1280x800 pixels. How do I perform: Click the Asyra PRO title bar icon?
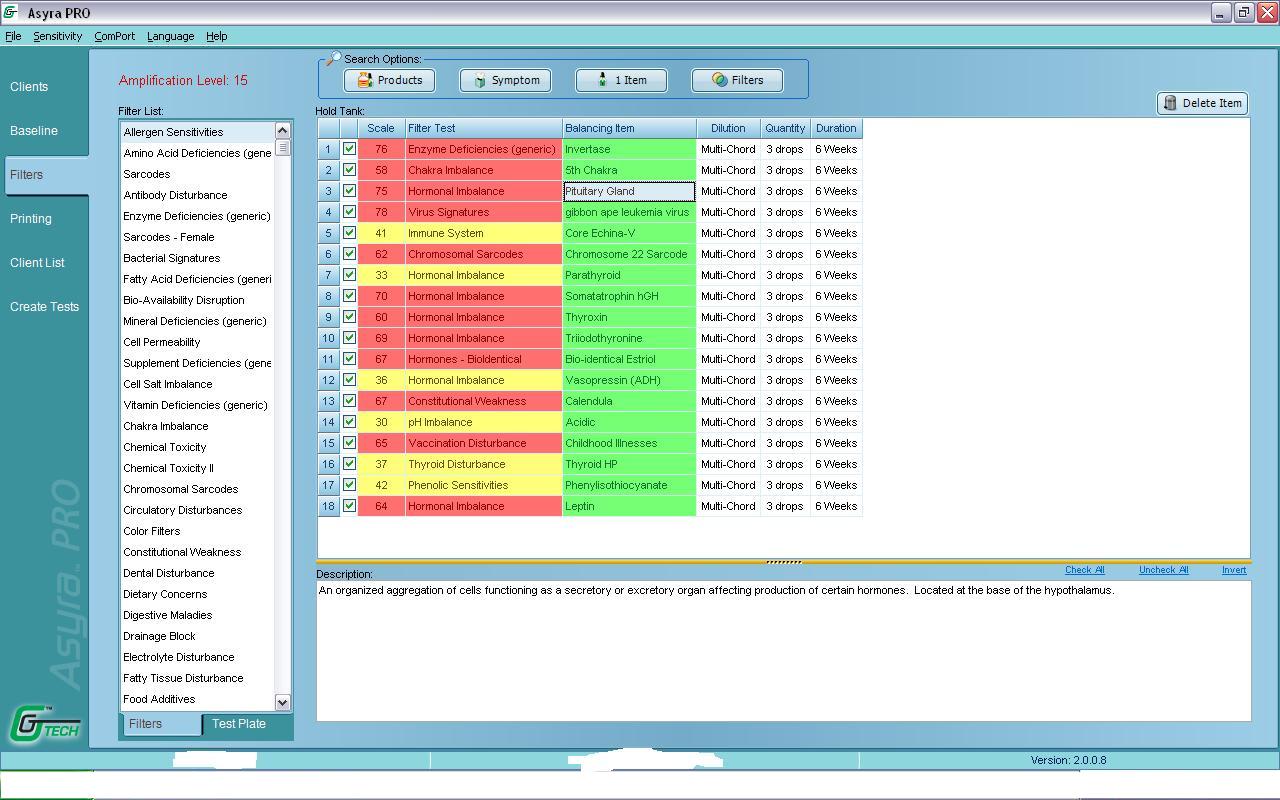(11, 12)
